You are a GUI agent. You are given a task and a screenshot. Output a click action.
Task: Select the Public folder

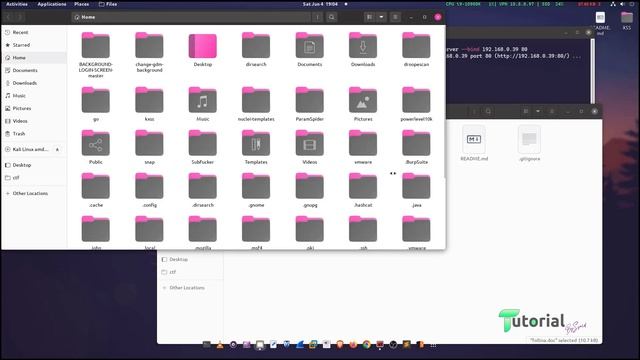[x=96, y=147]
